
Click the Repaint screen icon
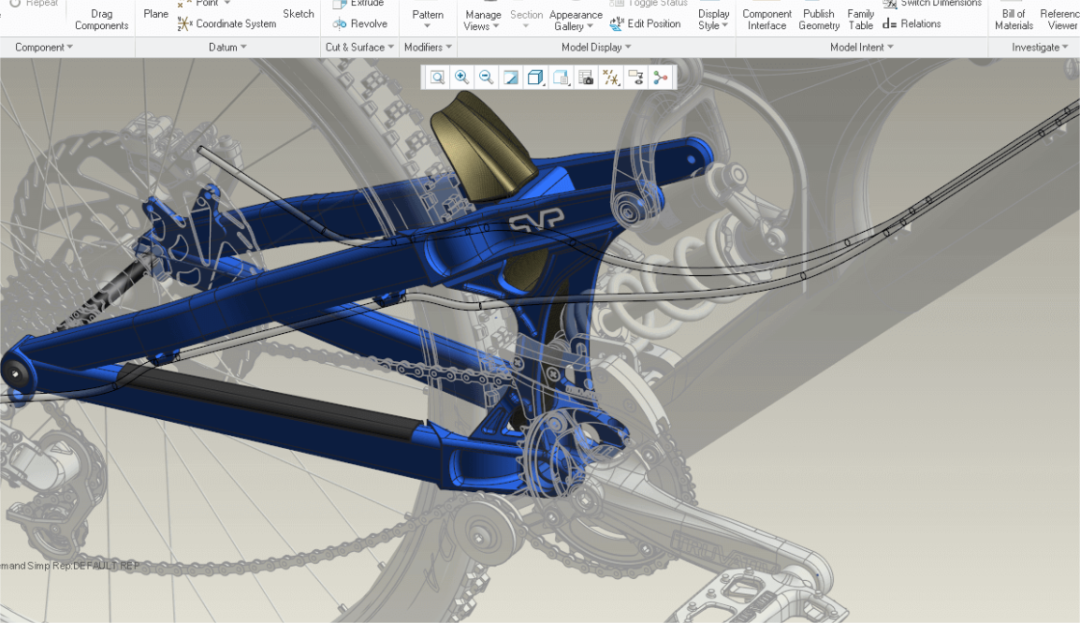click(x=511, y=77)
